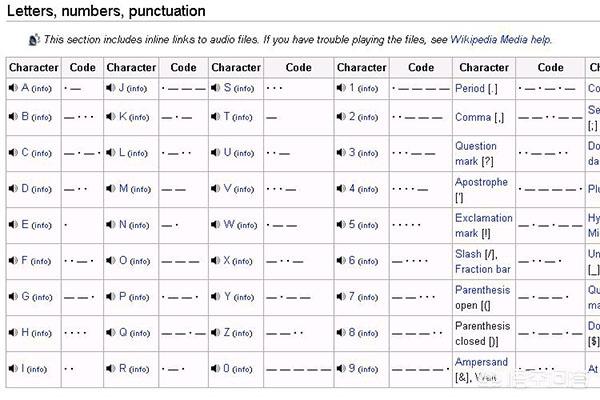The width and height of the screenshot is (600, 400).
Task: Click the speaker icon beside letter S
Action: 215,88
